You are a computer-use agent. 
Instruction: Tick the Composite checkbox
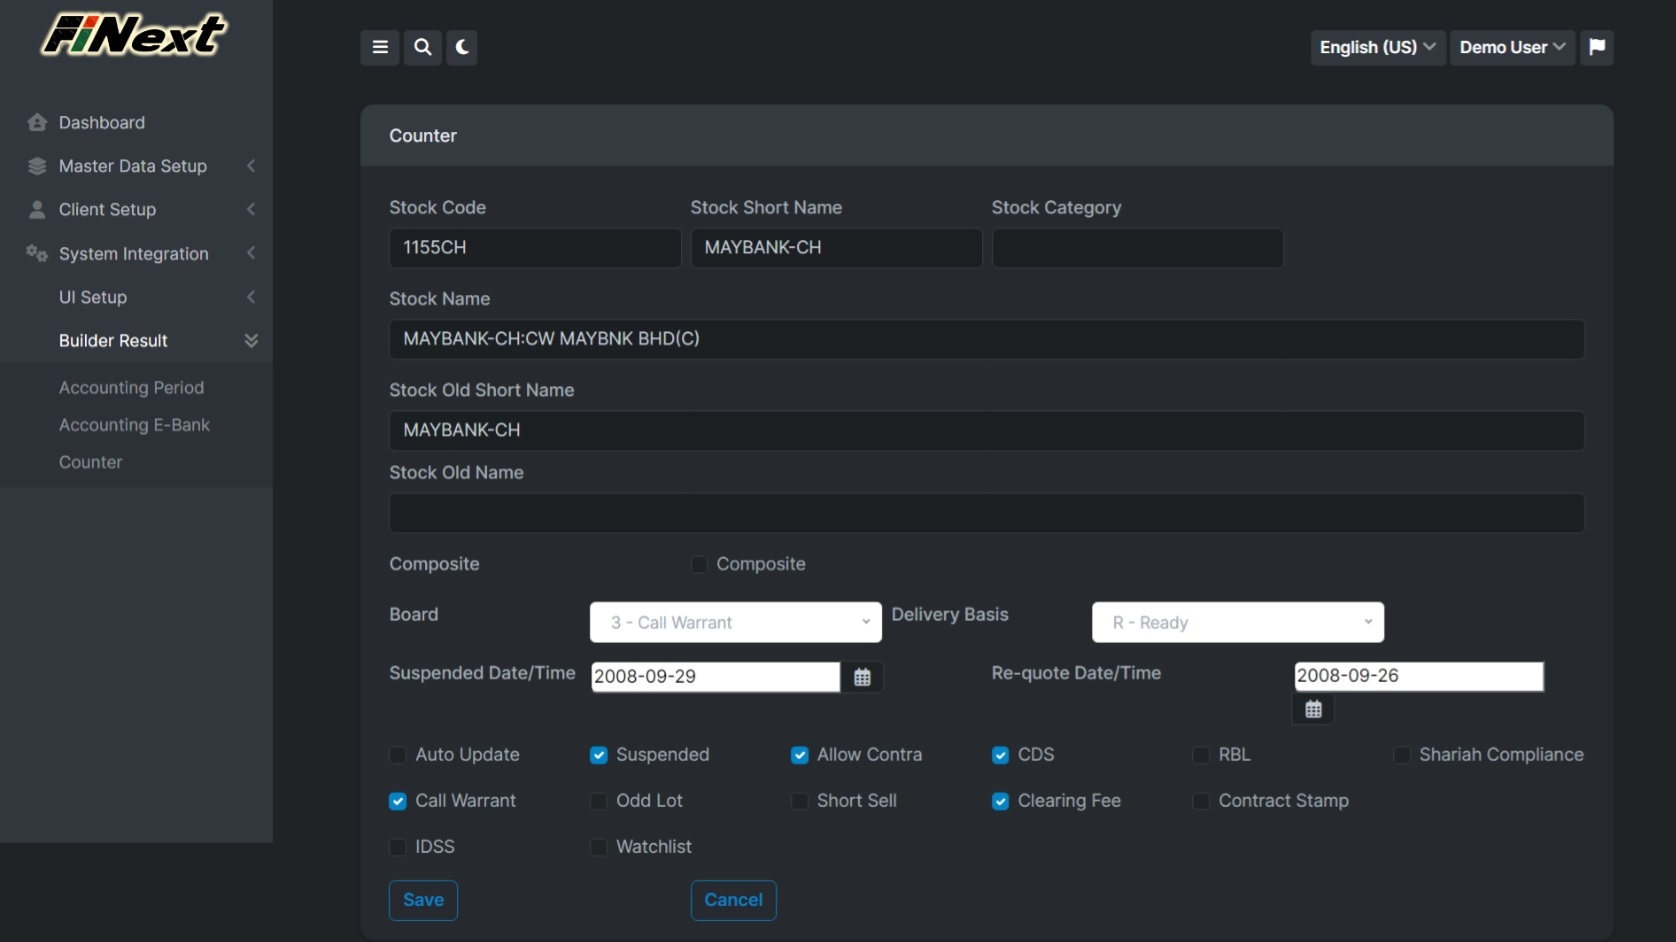(x=699, y=564)
